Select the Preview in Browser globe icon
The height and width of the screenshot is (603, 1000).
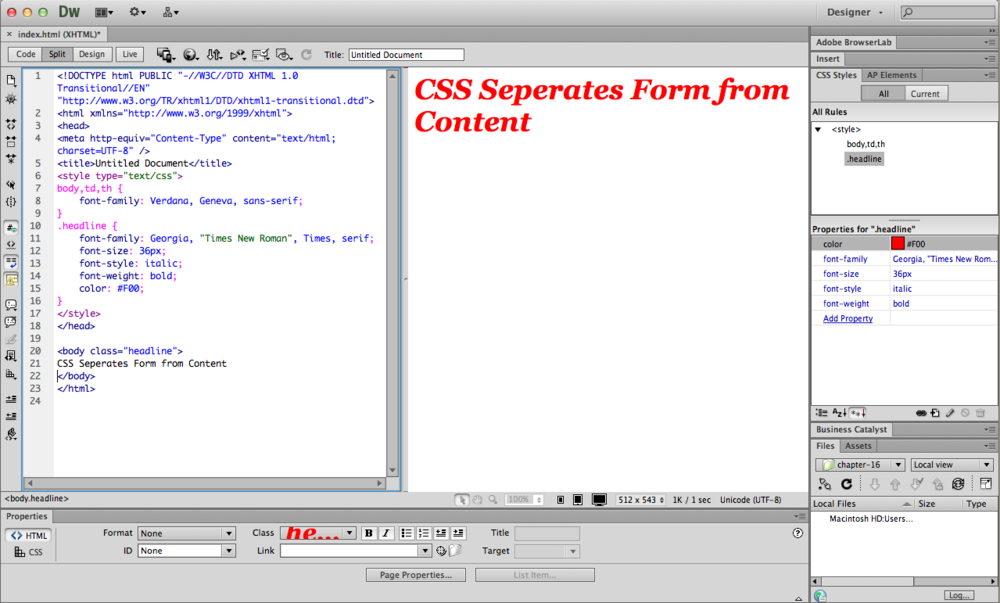[190, 54]
